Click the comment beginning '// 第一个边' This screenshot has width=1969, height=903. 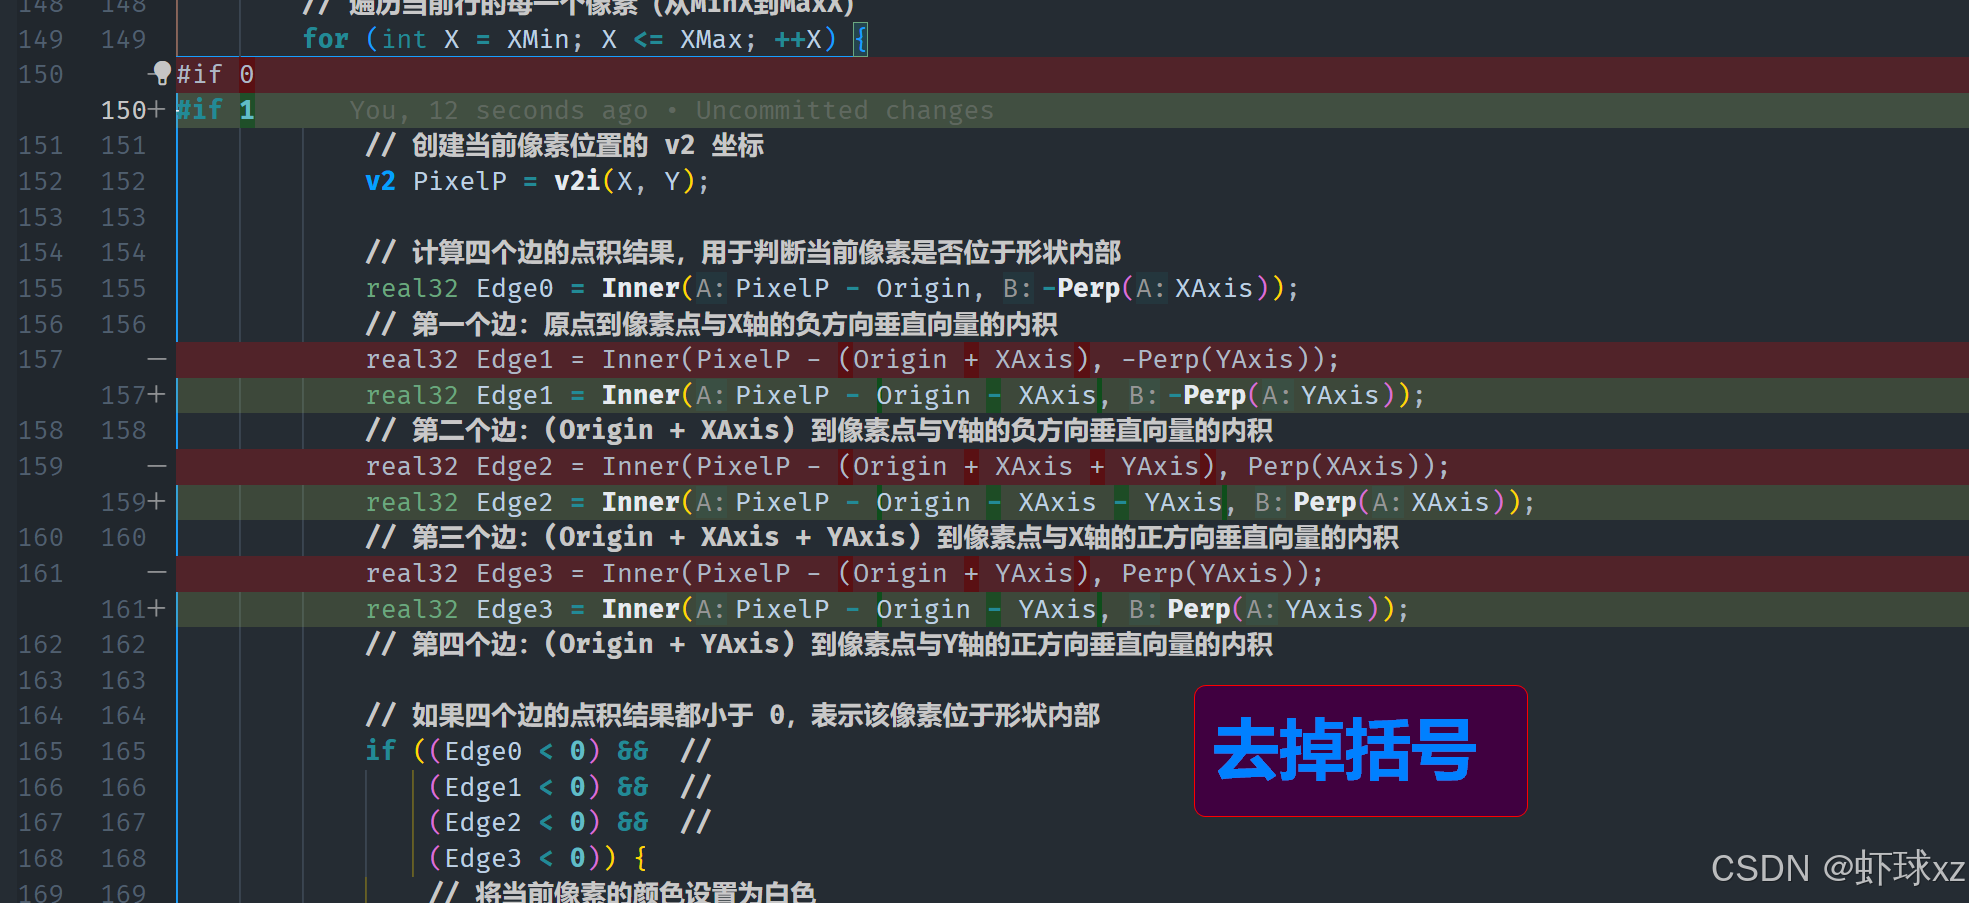click(711, 324)
